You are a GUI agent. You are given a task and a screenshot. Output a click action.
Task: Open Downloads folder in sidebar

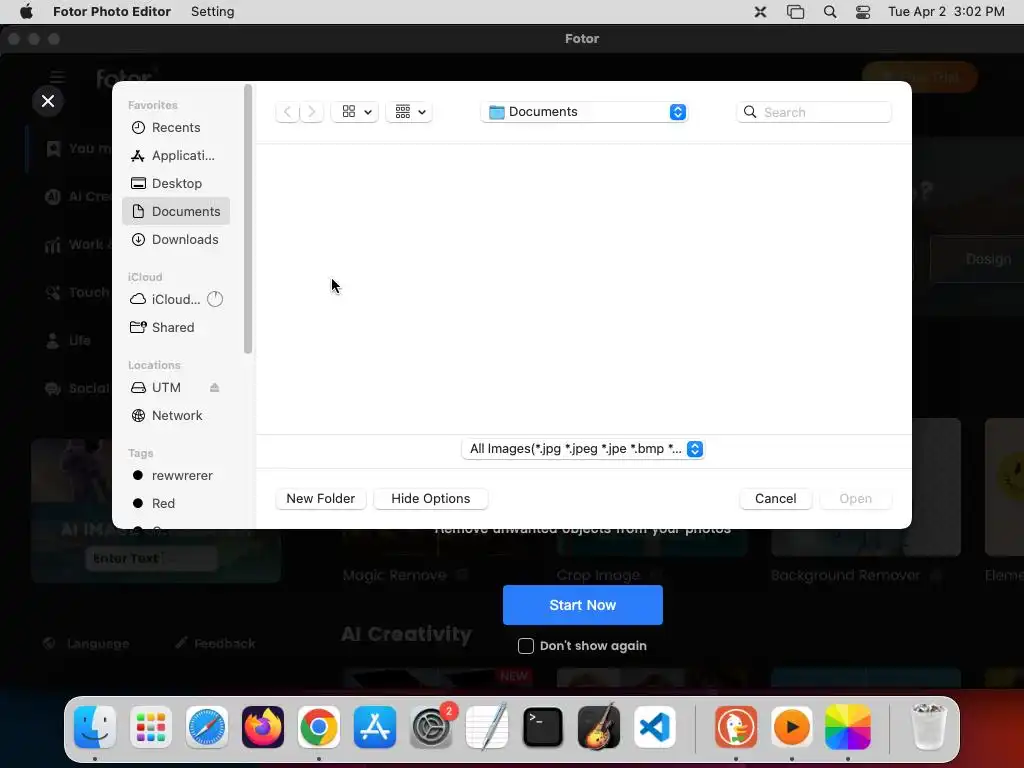(175, 240)
